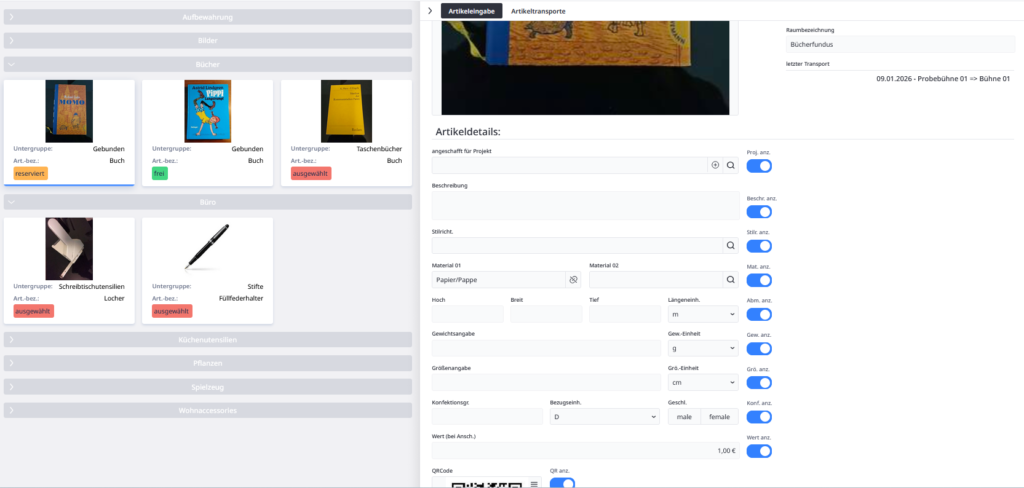1024x488 pixels.
Task: Collapse the Bücher category header
Action: point(208,64)
